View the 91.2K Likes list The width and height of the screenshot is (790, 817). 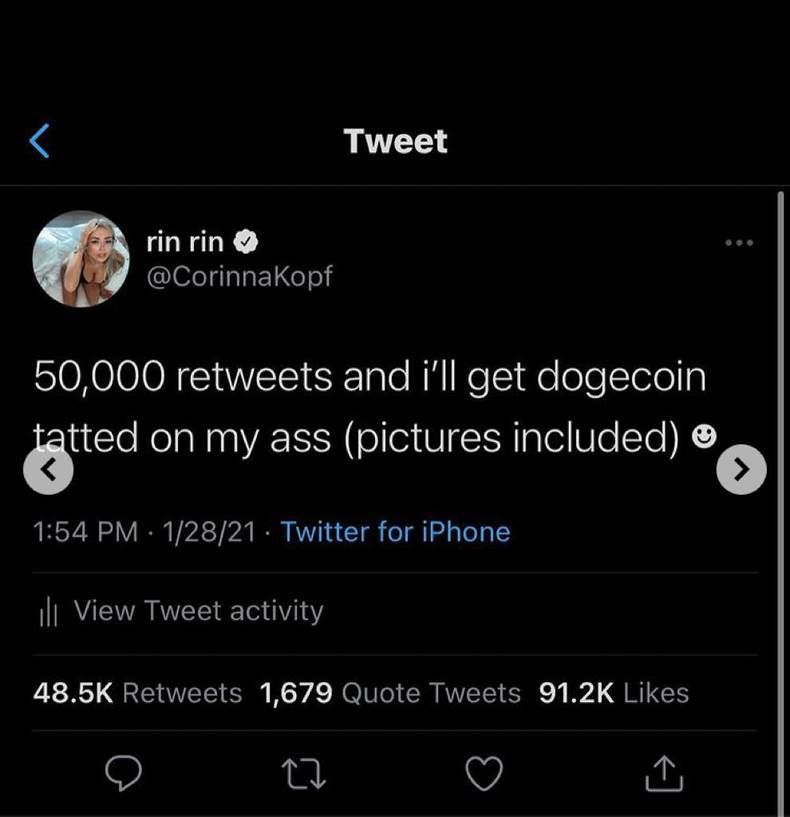[613, 692]
